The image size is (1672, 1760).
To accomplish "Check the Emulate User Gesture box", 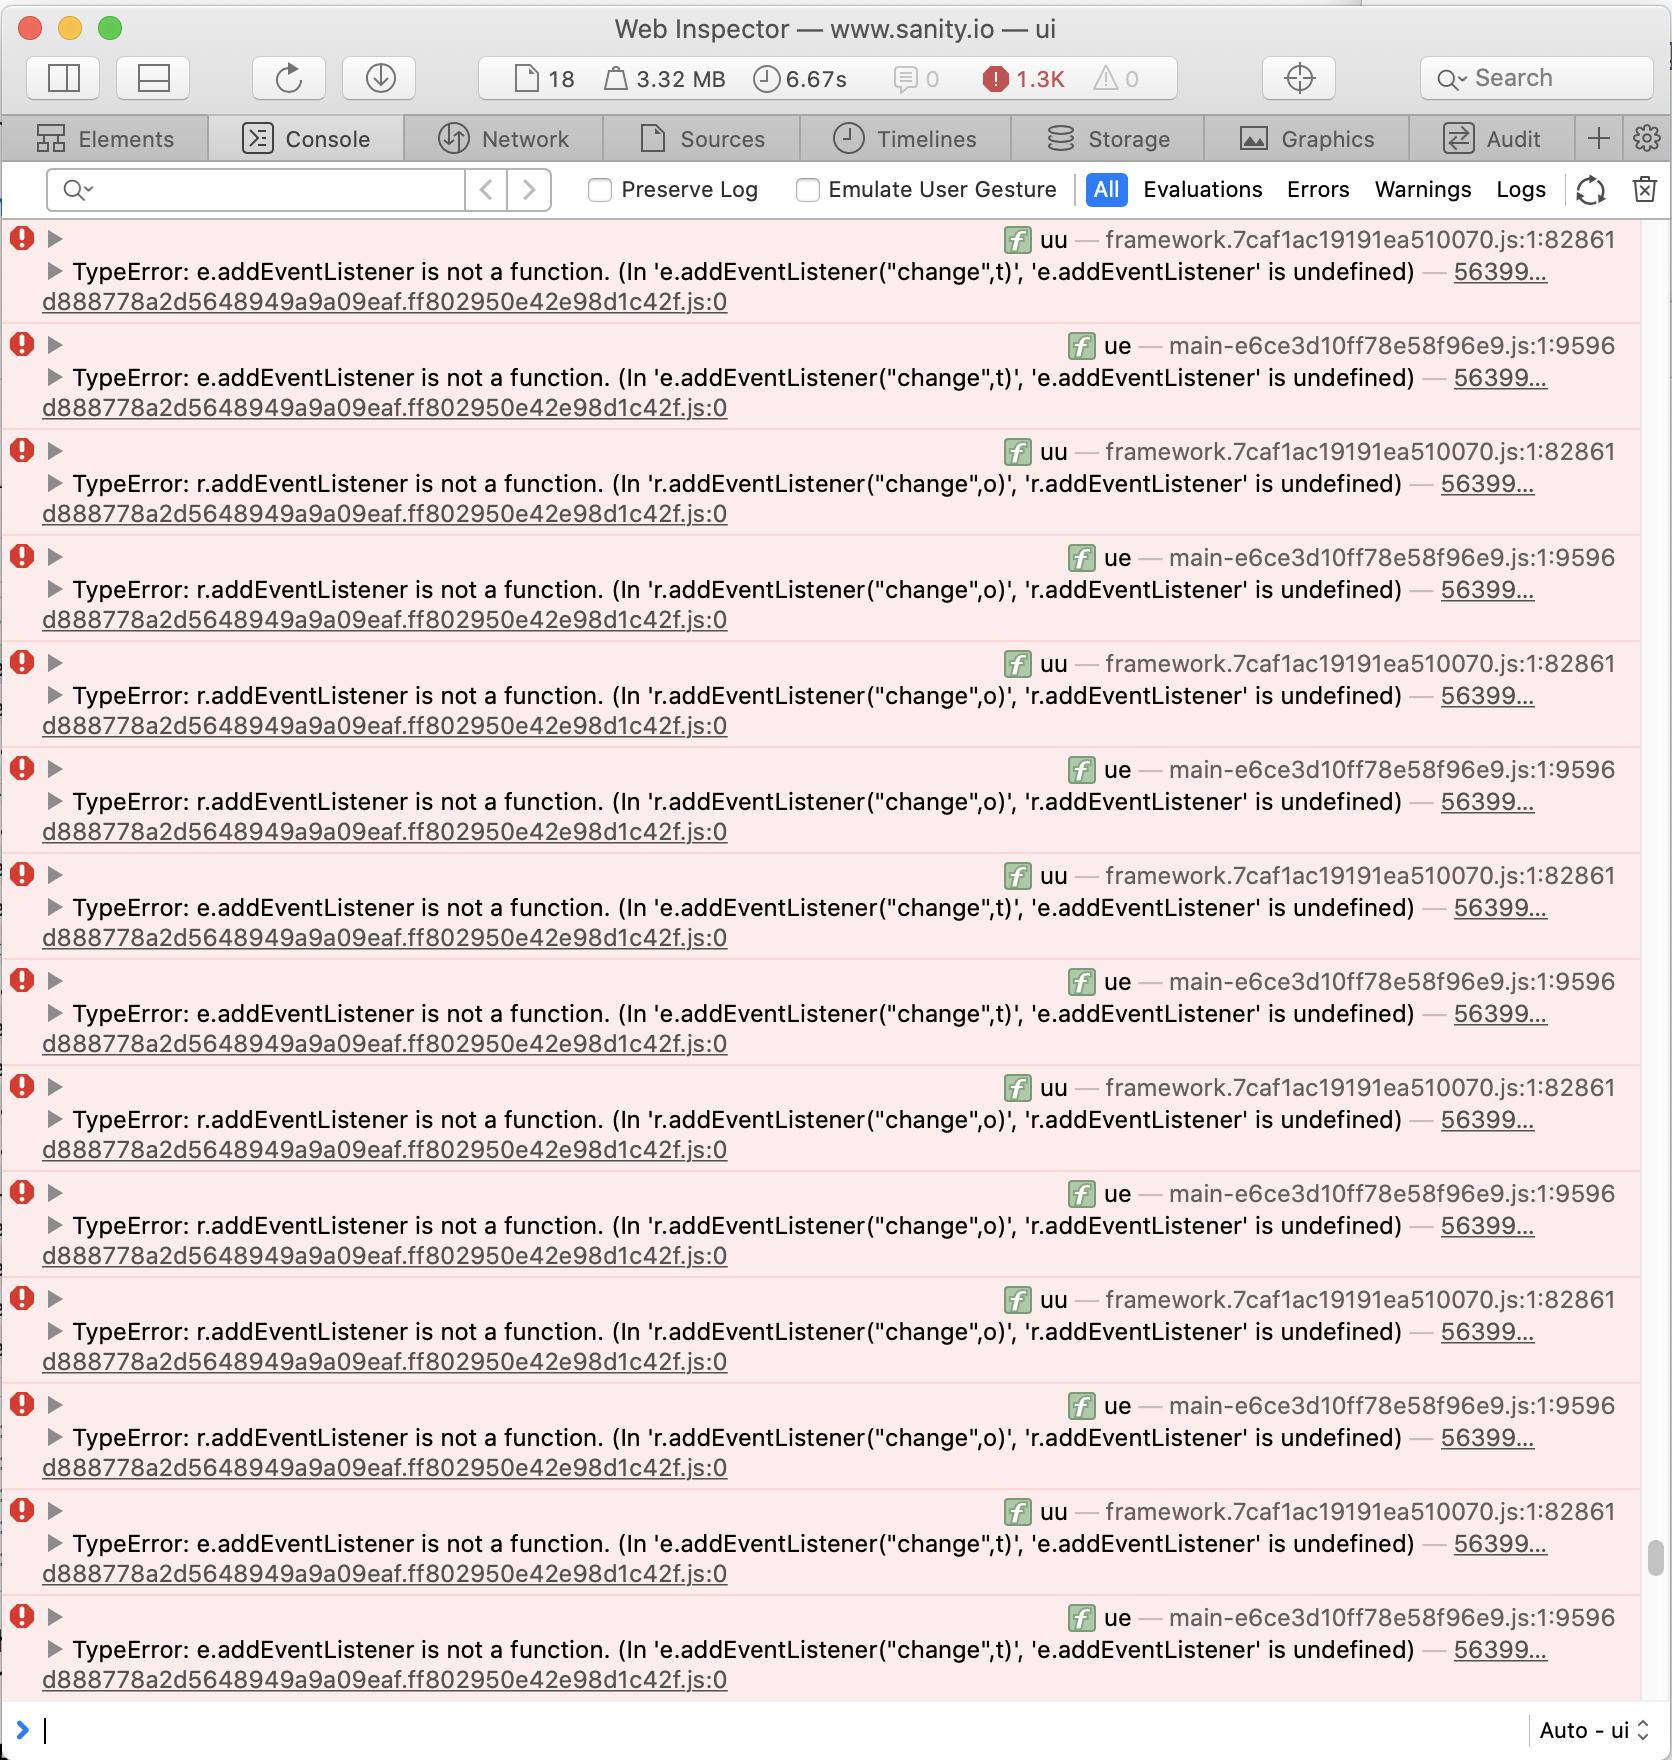I will click(x=807, y=190).
